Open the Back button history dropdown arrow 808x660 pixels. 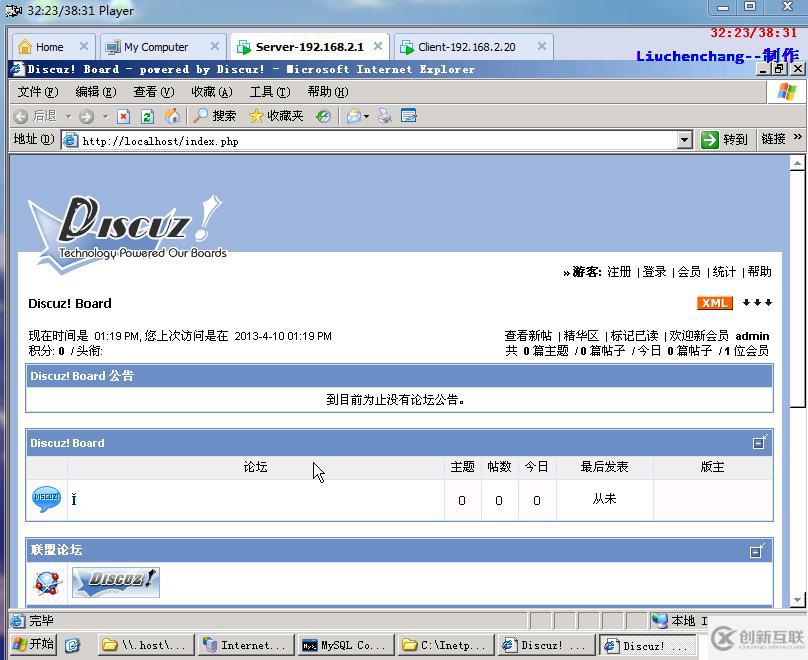69,116
